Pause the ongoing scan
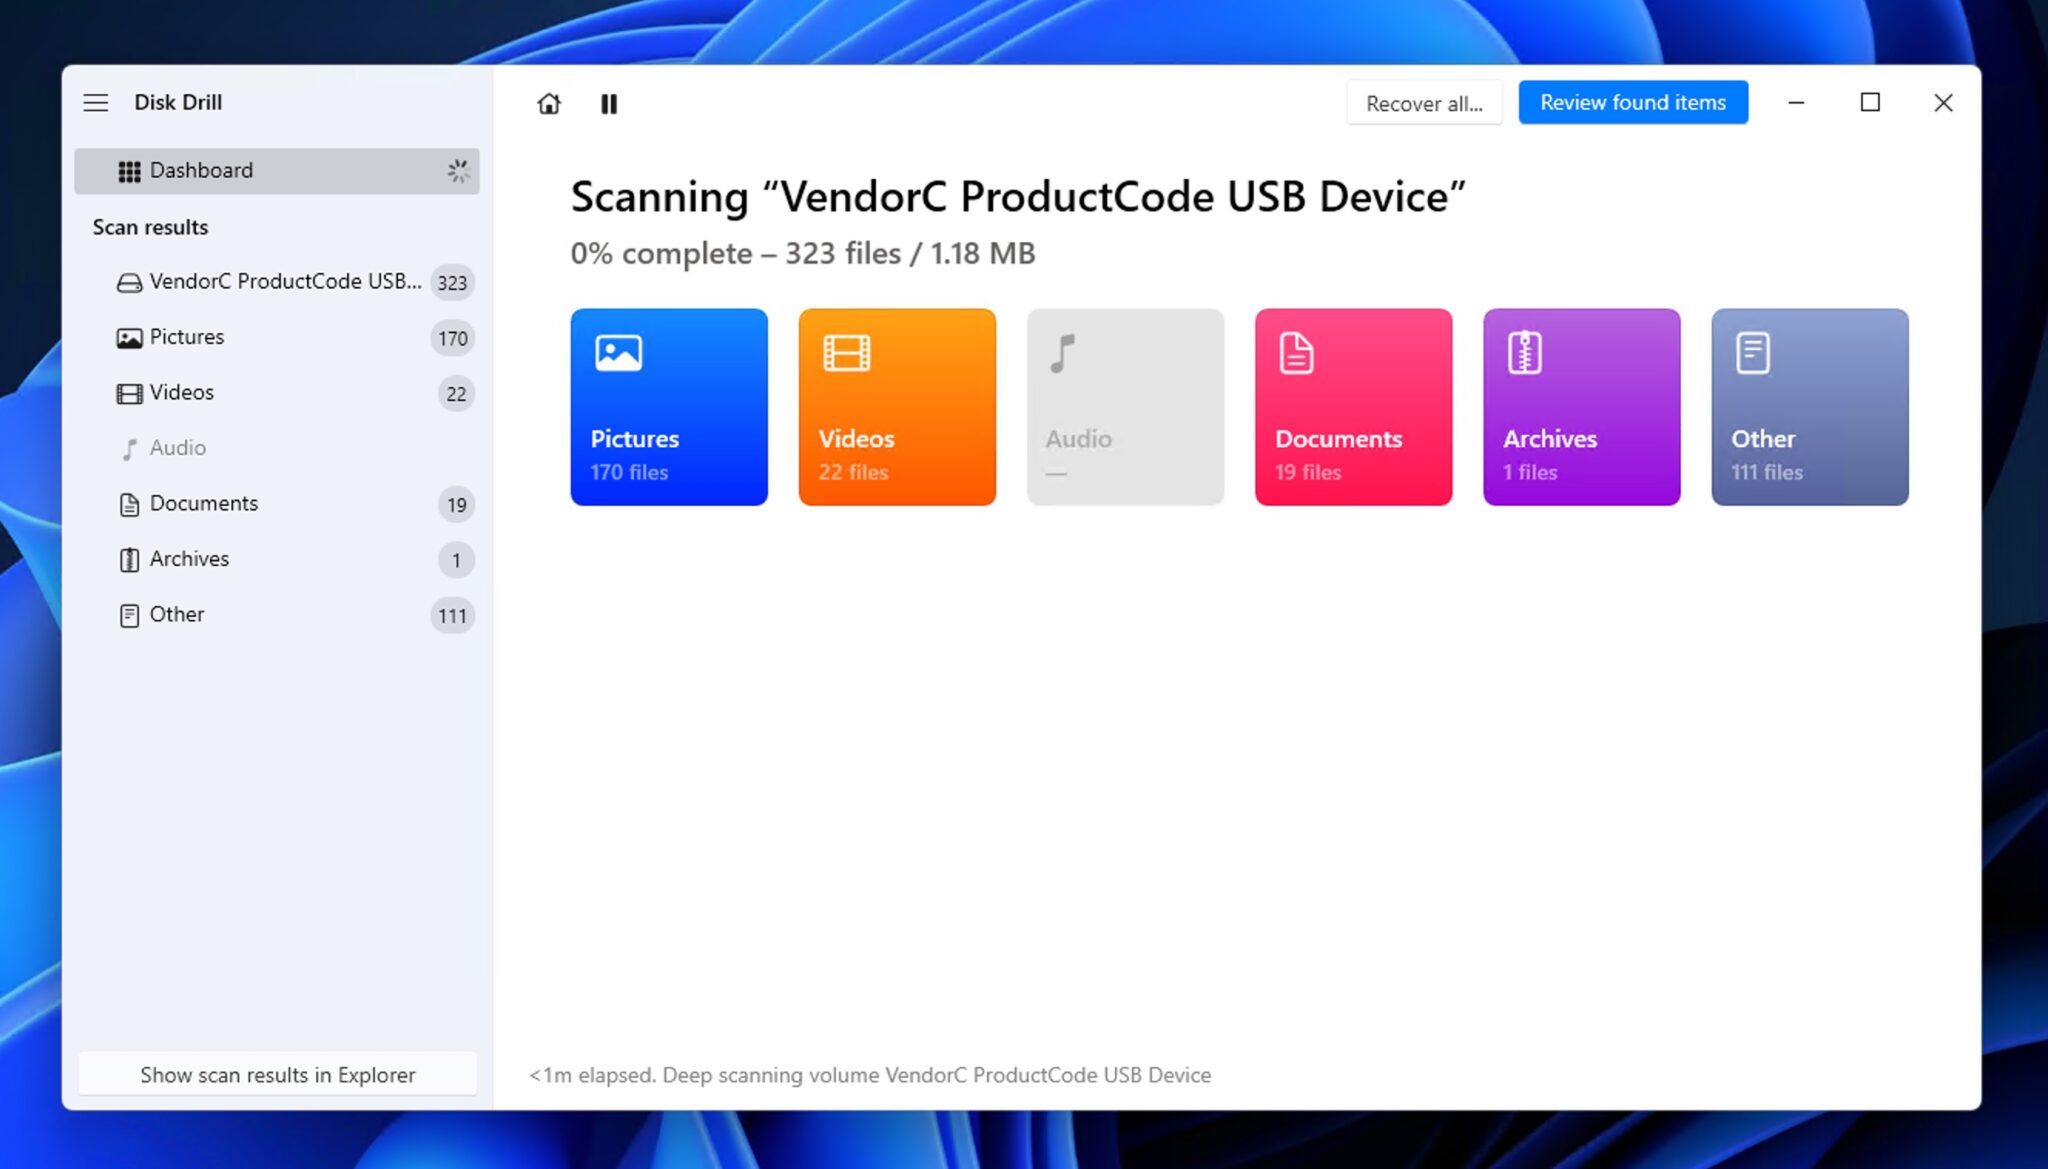2048x1169 pixels. click(609, 103)
